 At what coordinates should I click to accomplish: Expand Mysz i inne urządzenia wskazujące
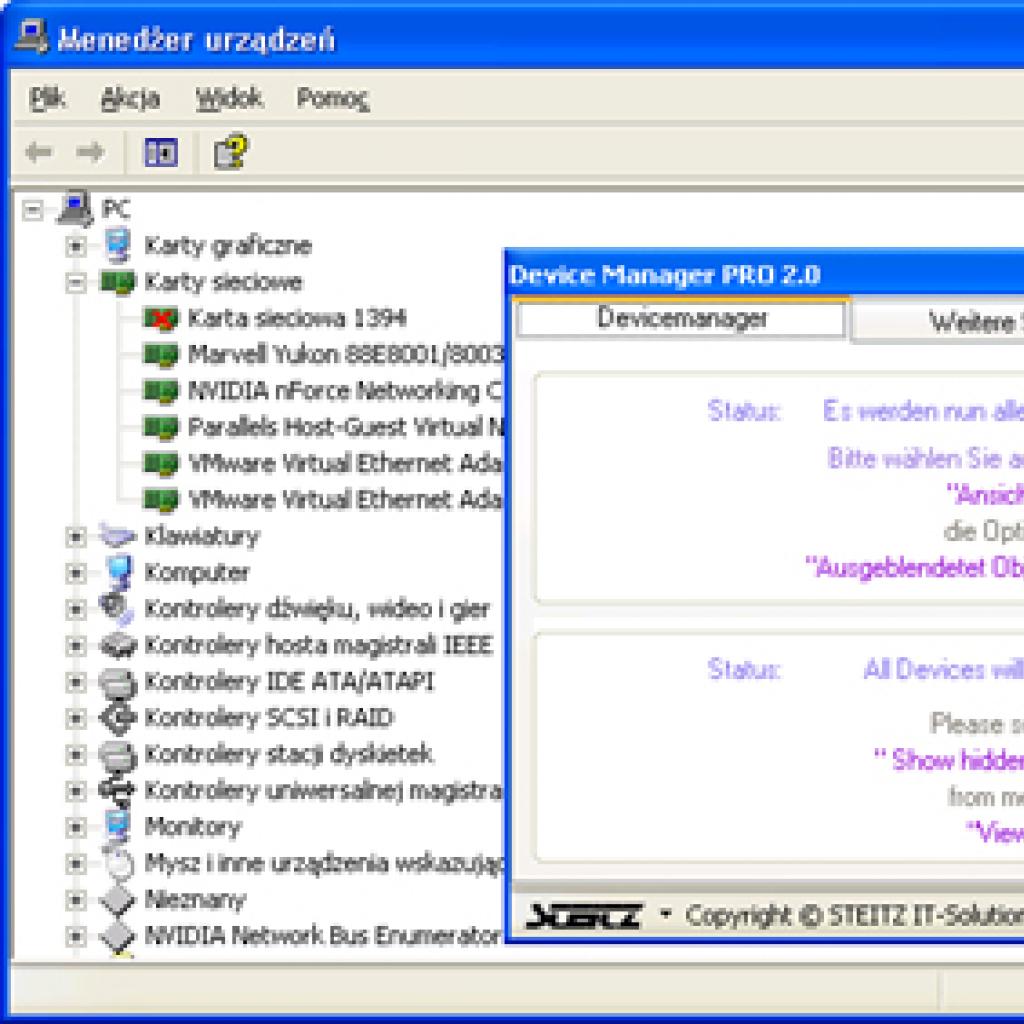click(76, 863)
